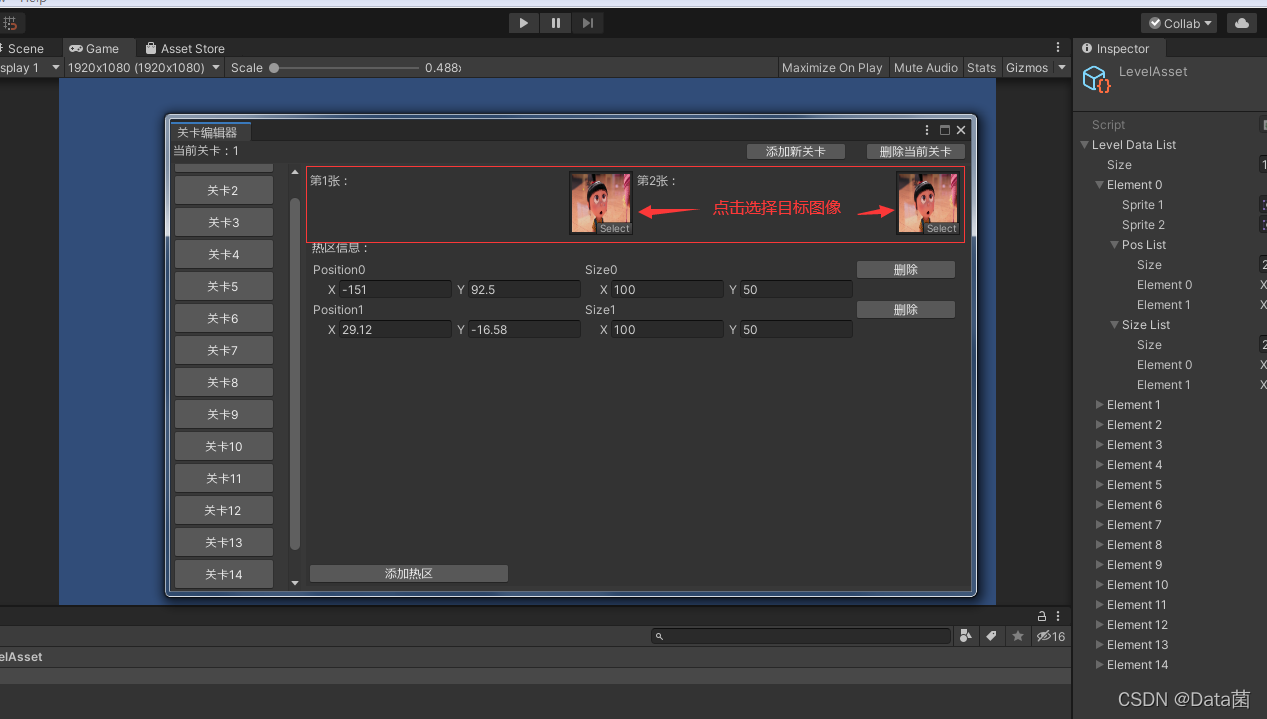Select level 关卡12
Image resolution: width=1267 pixels, height=719 pixels.
pyautogui.click(x=223, y=510)
